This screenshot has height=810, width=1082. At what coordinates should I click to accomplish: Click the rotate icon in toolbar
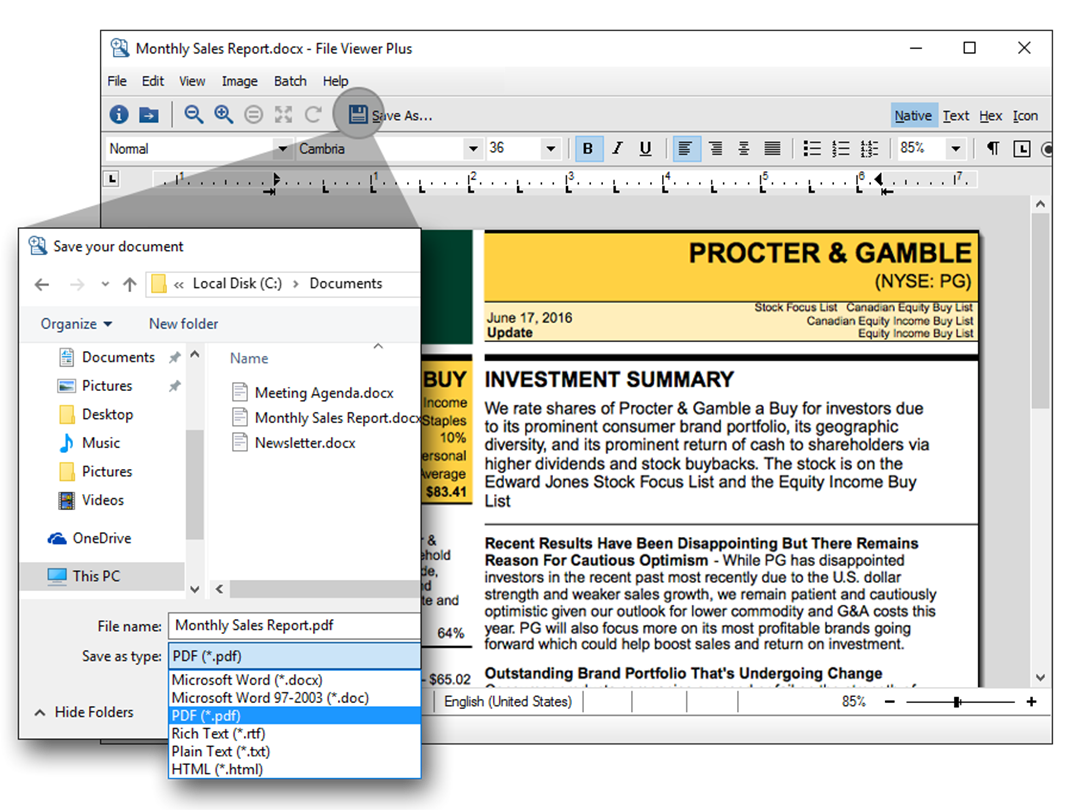[x=313, y=115]
